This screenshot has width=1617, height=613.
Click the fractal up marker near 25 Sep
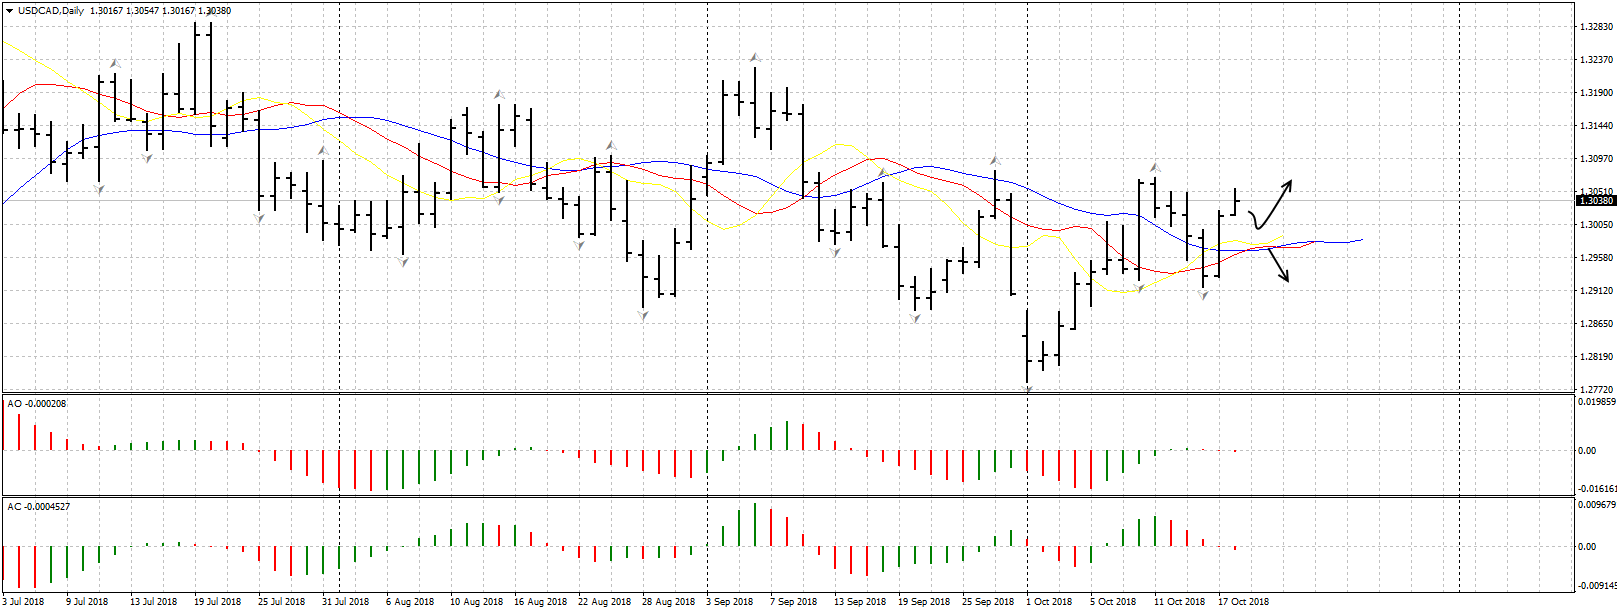(x=994, y=160)
